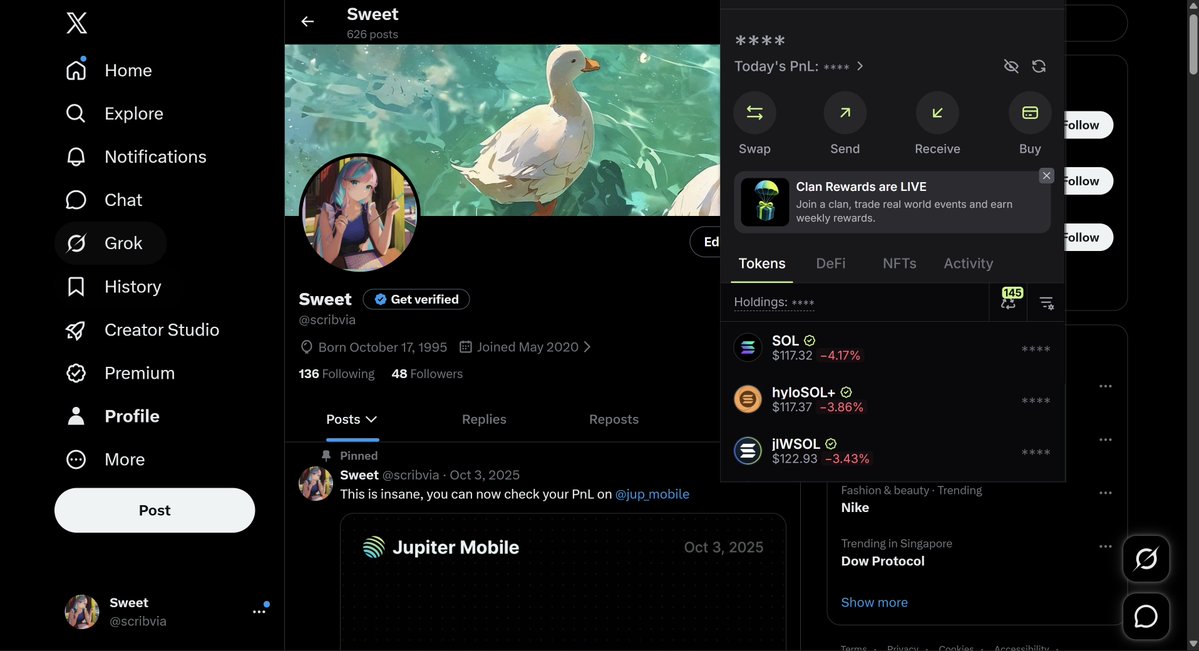The image size is (1199, 651).
Task: Open Premium in sidebar
Action: [x=120, y=373]
